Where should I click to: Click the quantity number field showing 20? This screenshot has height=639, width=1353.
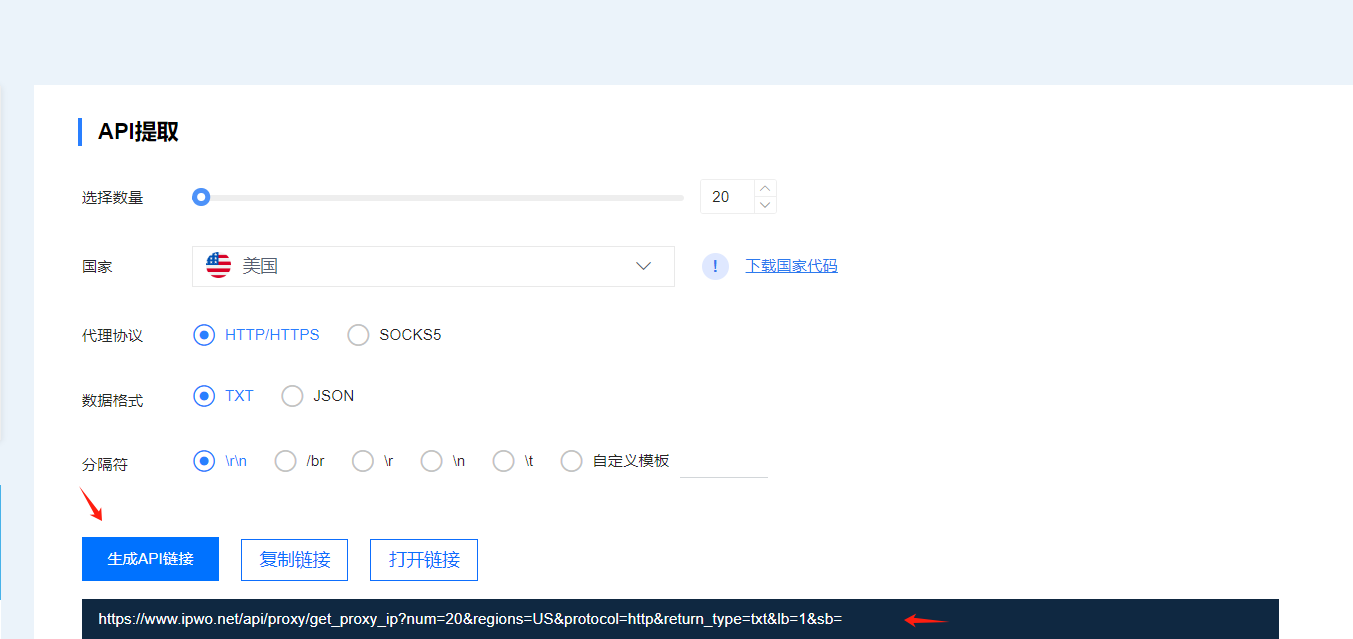click(727, 197)
